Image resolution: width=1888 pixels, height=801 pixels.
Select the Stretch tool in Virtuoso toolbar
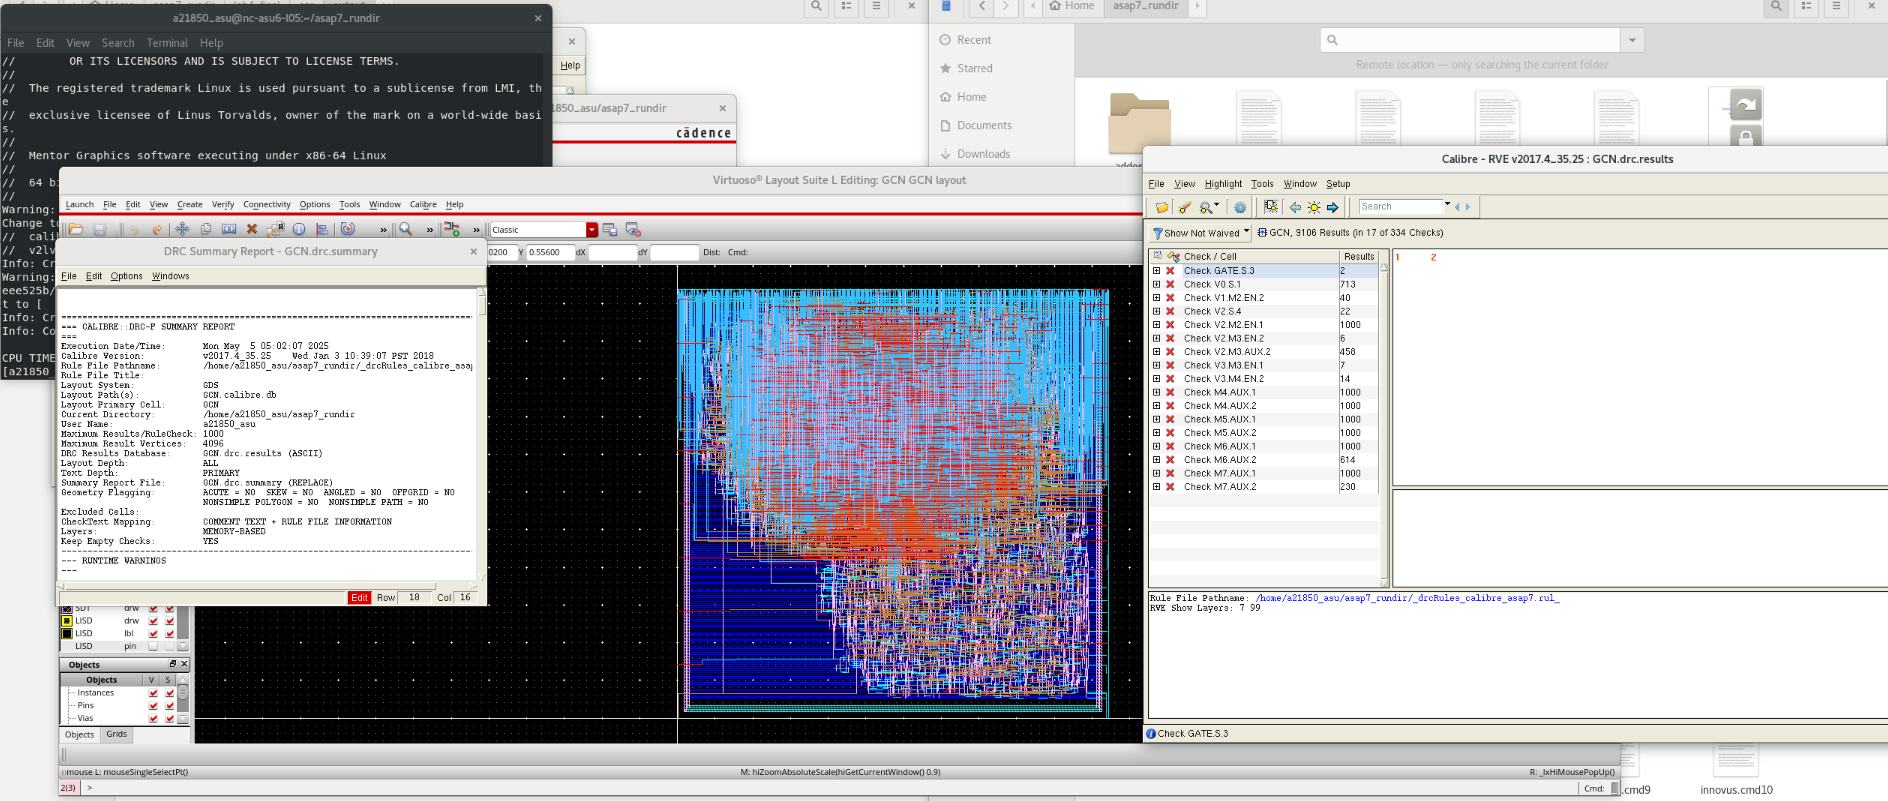pos(229,229)
